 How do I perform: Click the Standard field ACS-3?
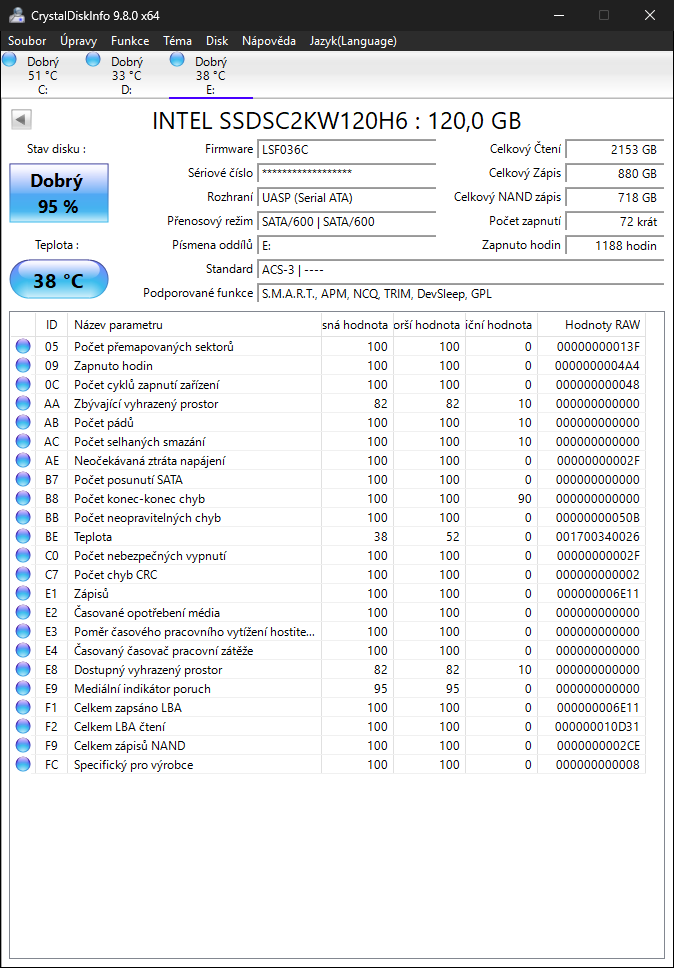[x=460, y=270]
